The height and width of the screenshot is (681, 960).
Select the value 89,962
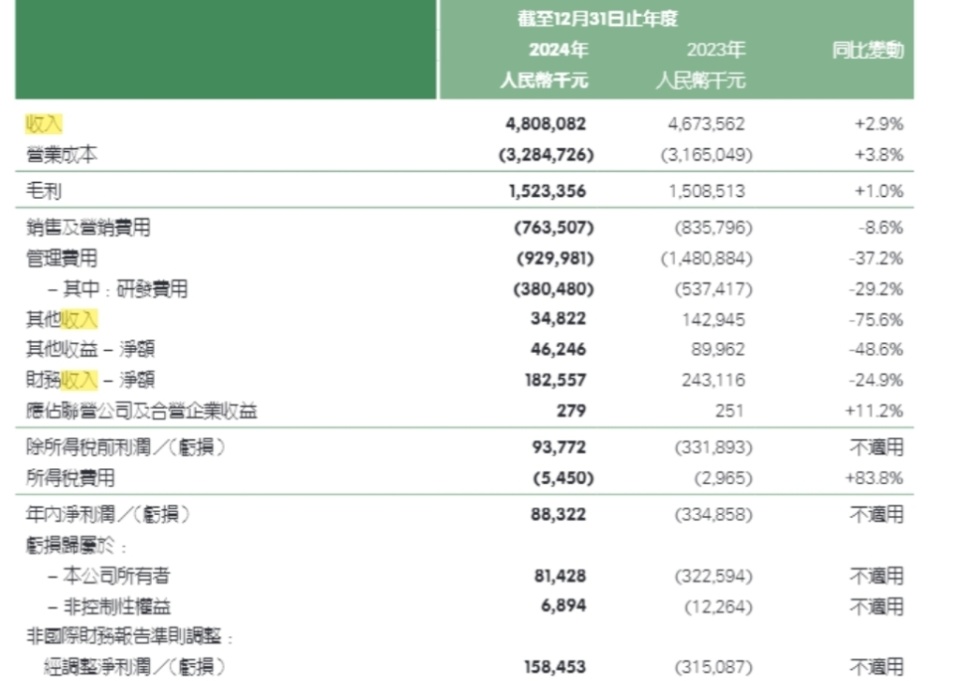(x=718, y=349)
